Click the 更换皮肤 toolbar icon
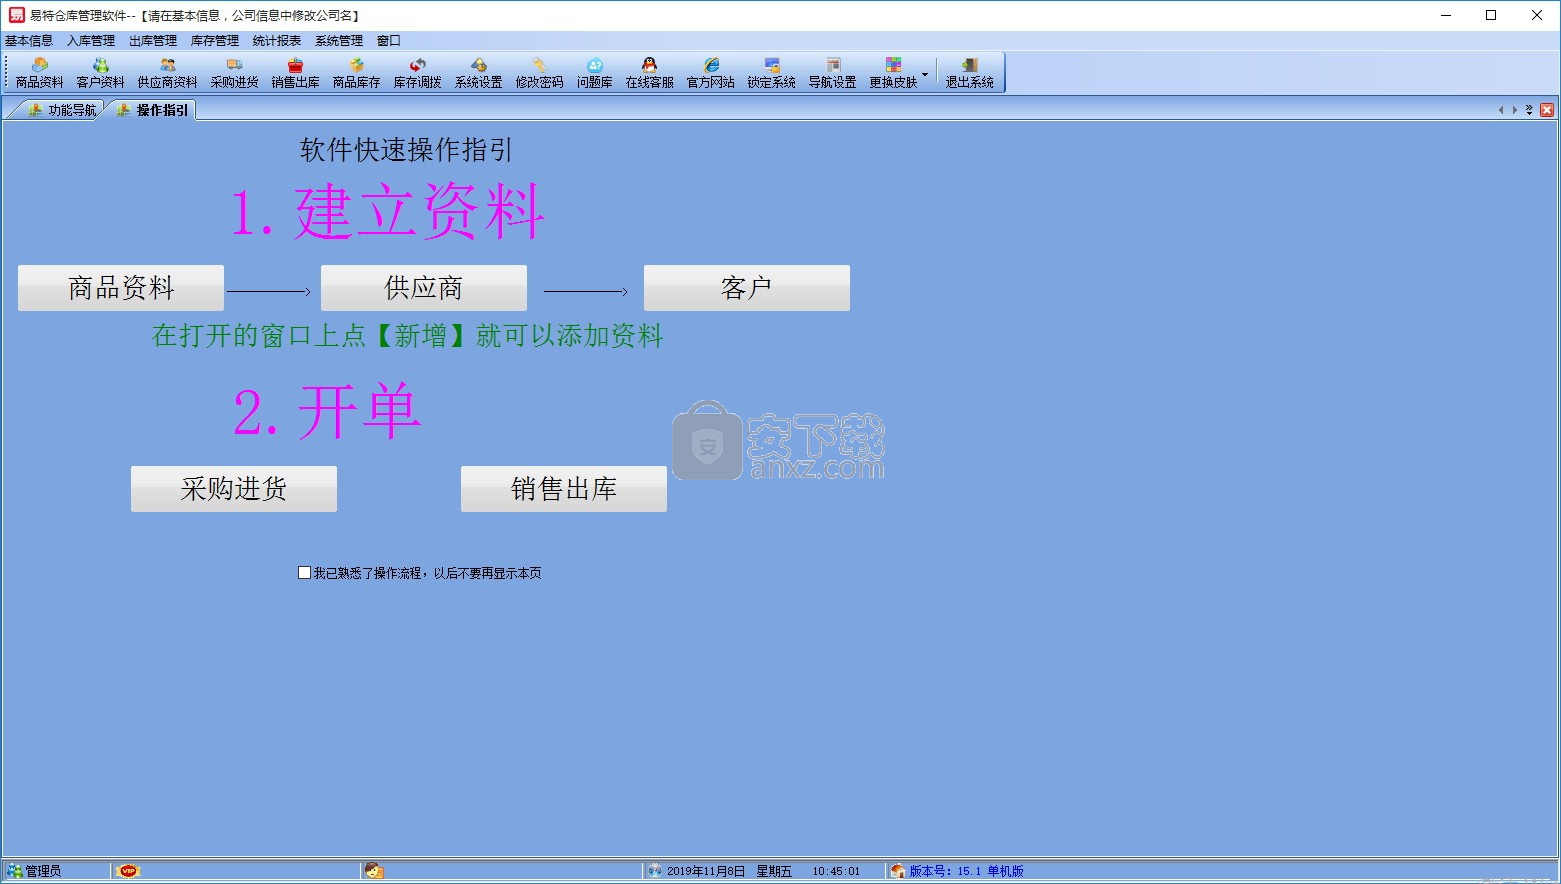The height and width of the screenshot is (884, 1561). click(893, 73)
